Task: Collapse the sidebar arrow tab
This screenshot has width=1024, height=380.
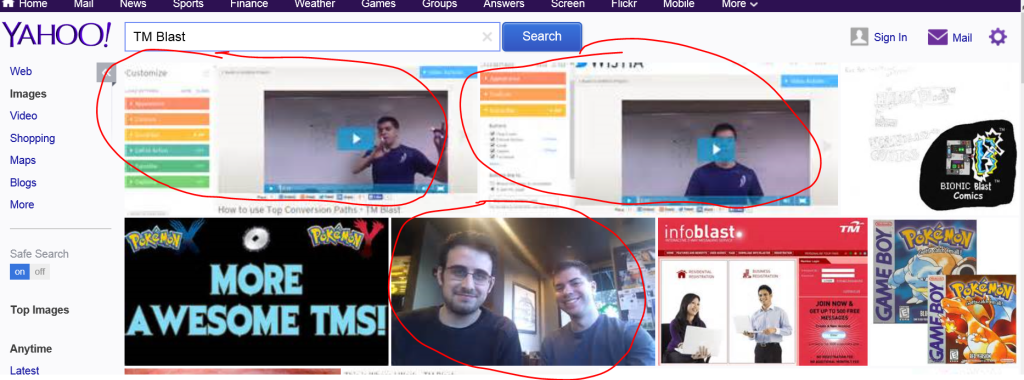Action: click(x=106, y=72)
